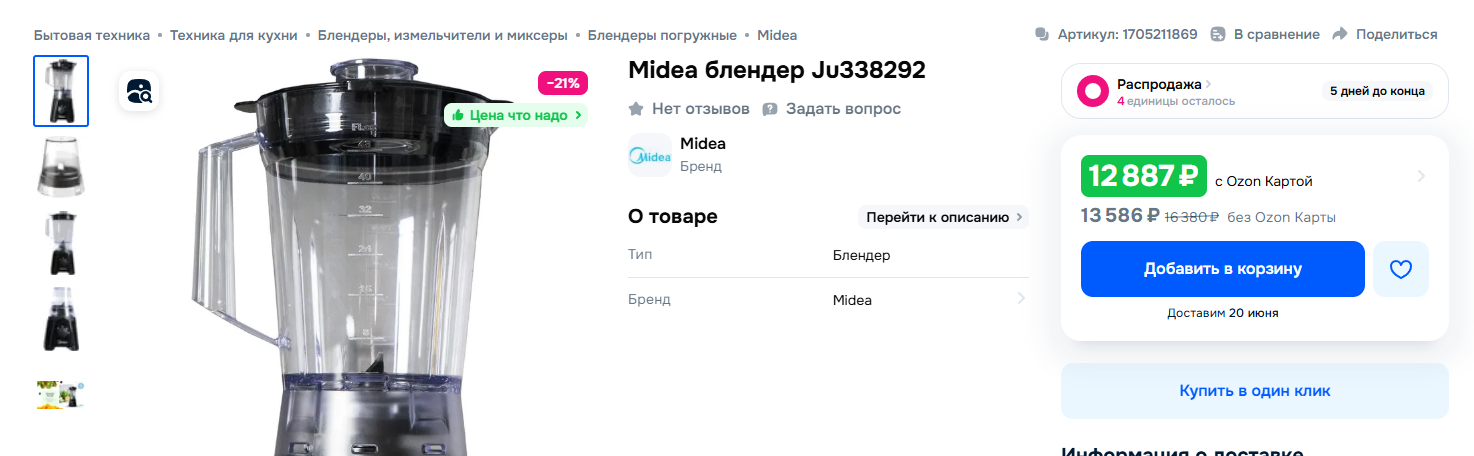Click the pink Распродажа circle icon
1474x456 pixels.
pos(1093,91)
